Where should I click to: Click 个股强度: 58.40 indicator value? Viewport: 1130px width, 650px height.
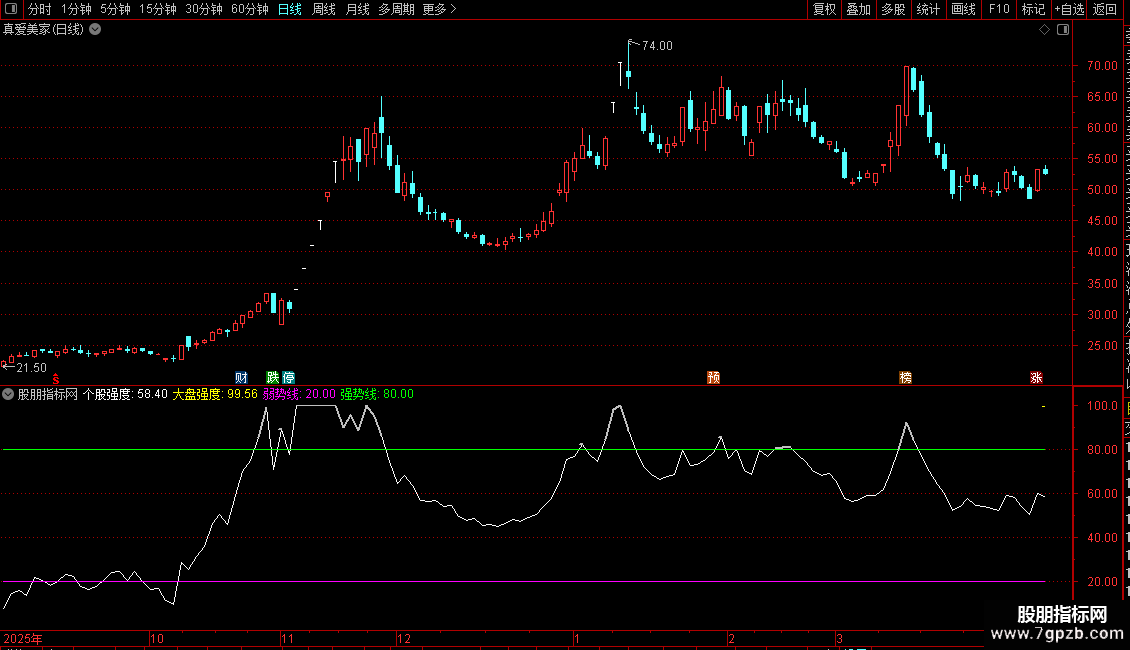125,394
